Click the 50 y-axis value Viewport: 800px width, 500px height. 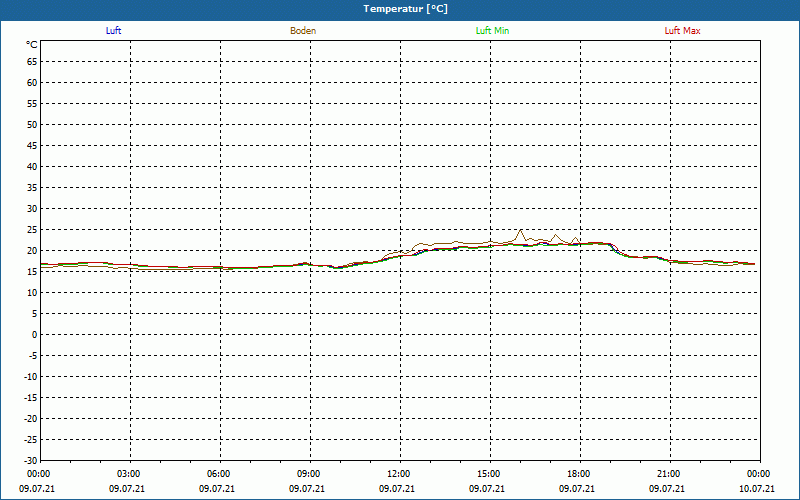(32, 124)
